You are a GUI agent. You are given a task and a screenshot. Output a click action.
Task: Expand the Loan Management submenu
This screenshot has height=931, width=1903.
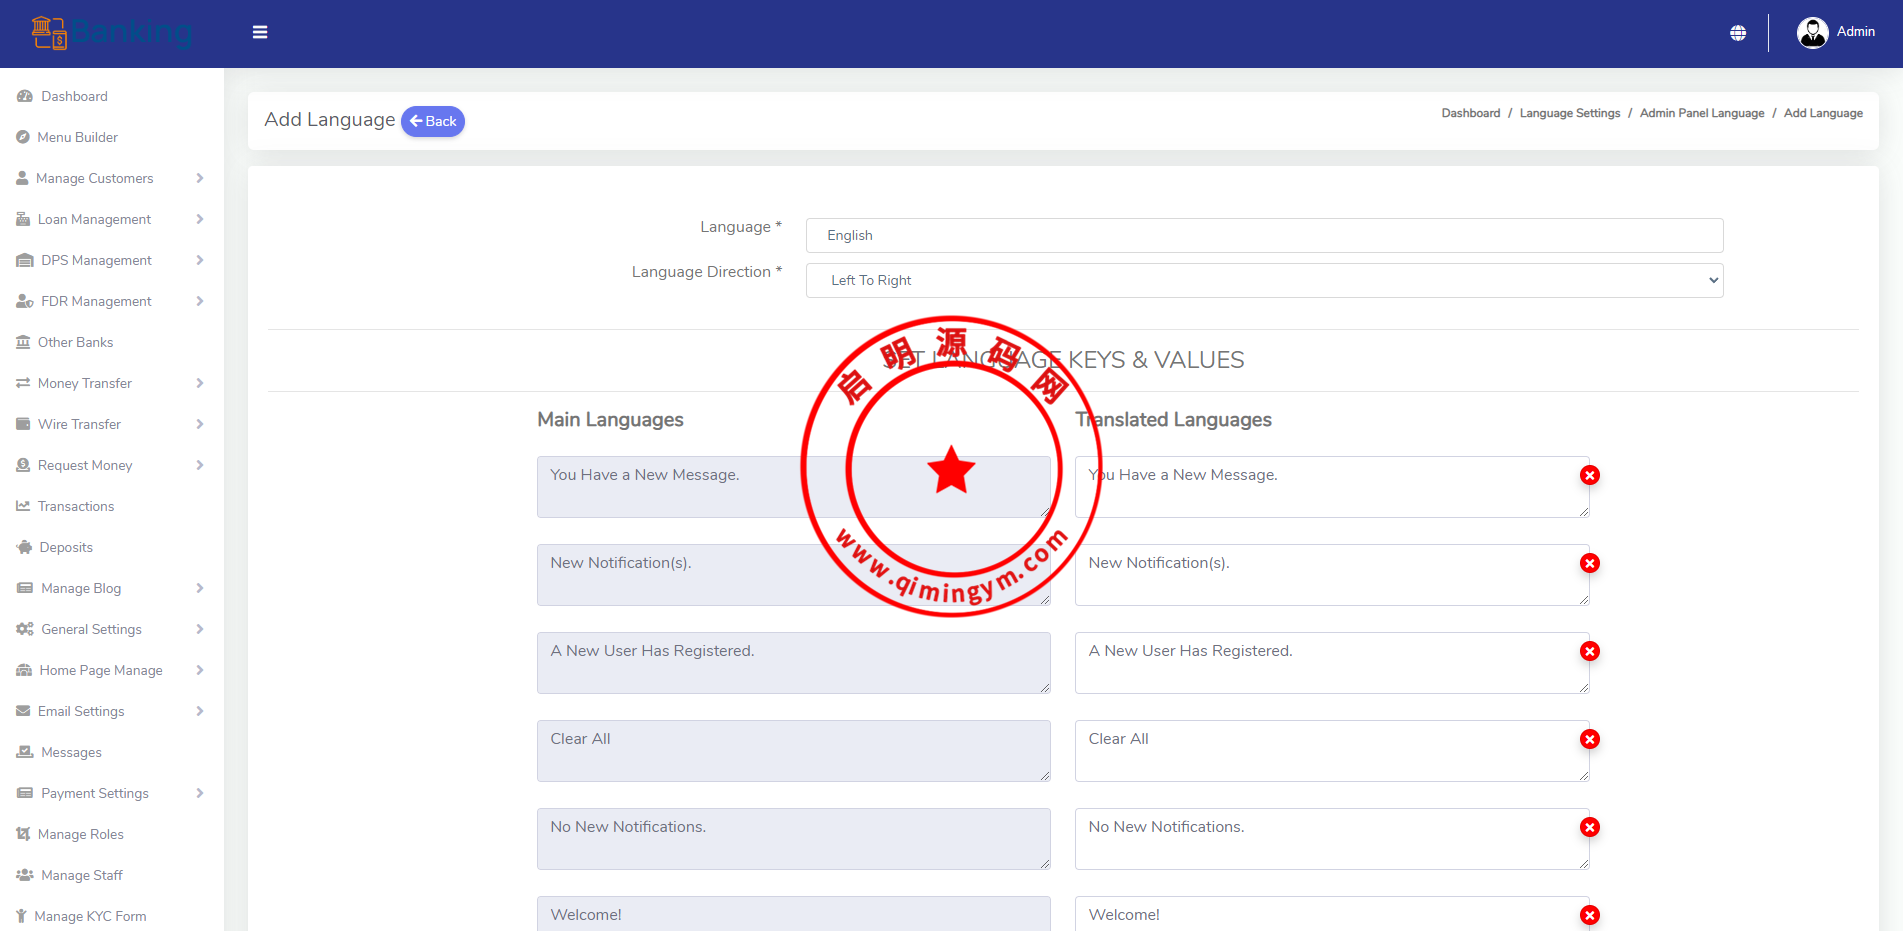click(x=110, y=219)
